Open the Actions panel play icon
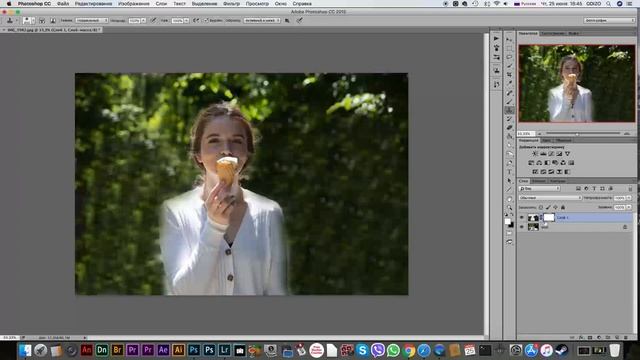Screen dimensions: 640x360 click(x=496, y=39)
